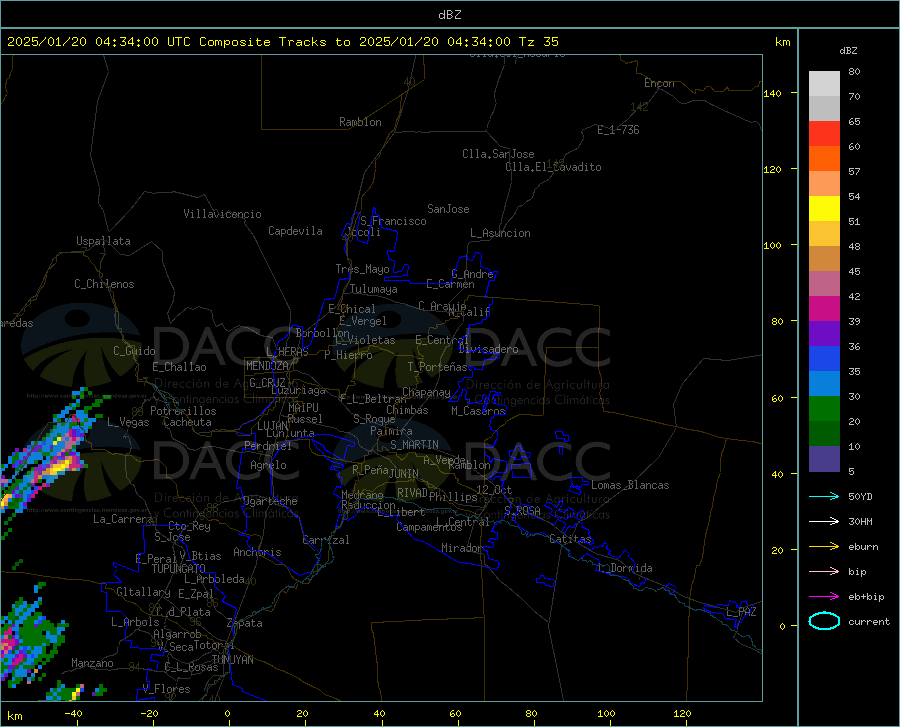The width and height of the screenshot is (900, 727).
Task: Click the Mirador label
Action: click(462, 549)
